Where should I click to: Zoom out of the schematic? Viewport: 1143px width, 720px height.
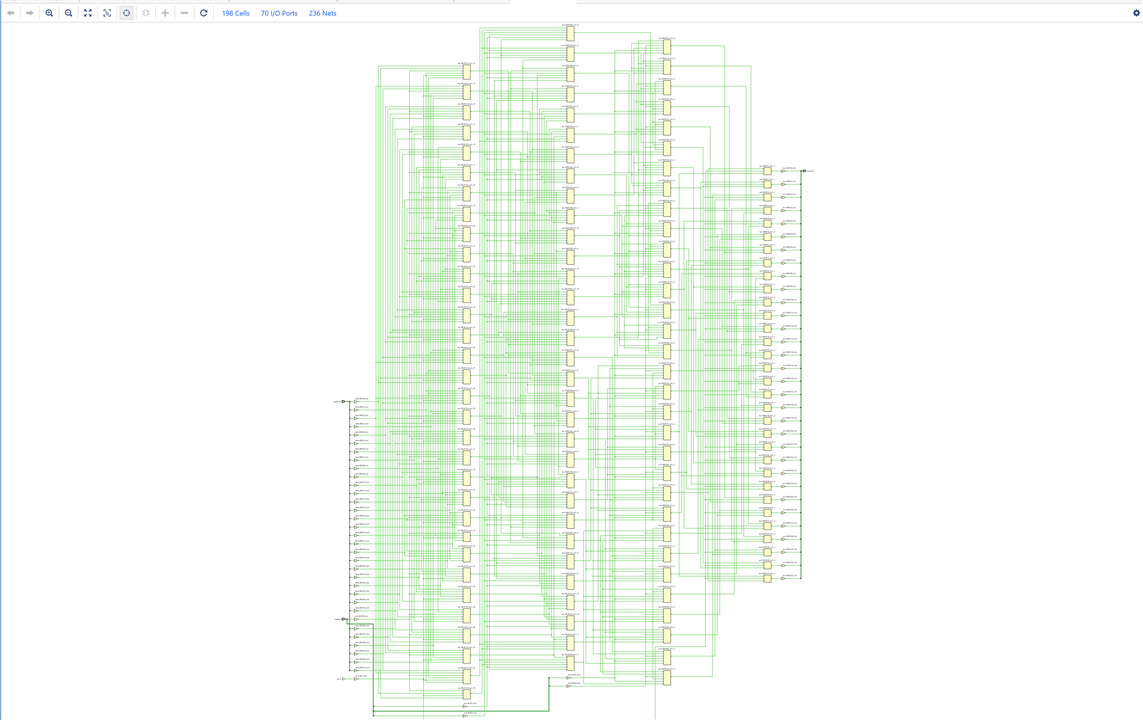69,13
